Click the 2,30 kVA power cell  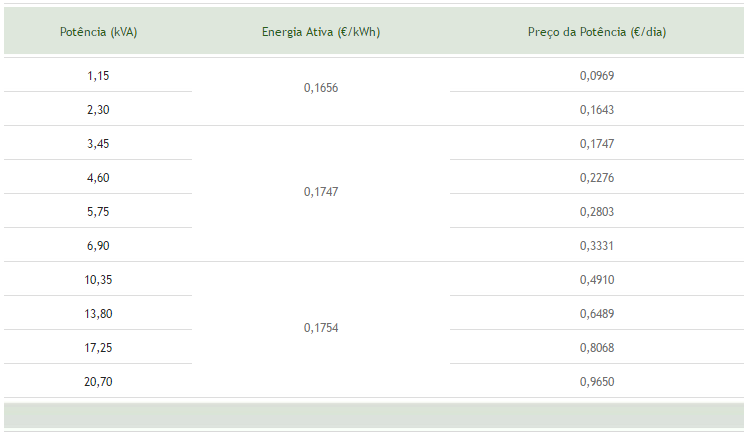pyautogui.click(x=98, y=109)
